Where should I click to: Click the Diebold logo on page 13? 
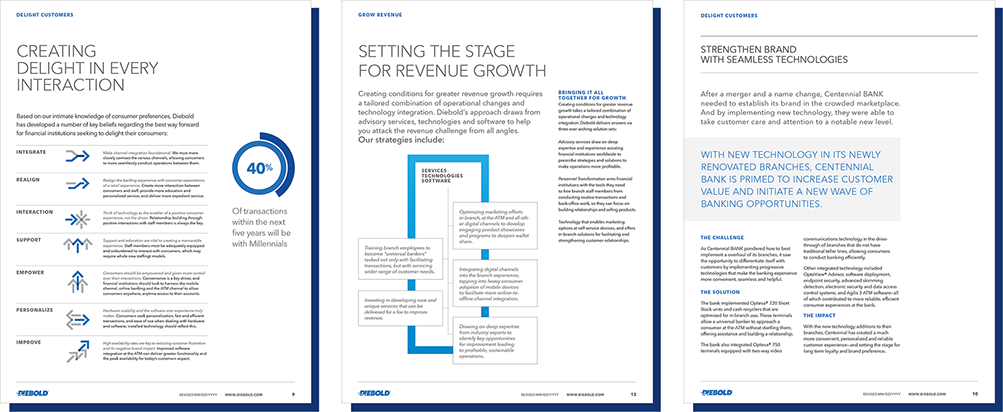click(375, 393)
